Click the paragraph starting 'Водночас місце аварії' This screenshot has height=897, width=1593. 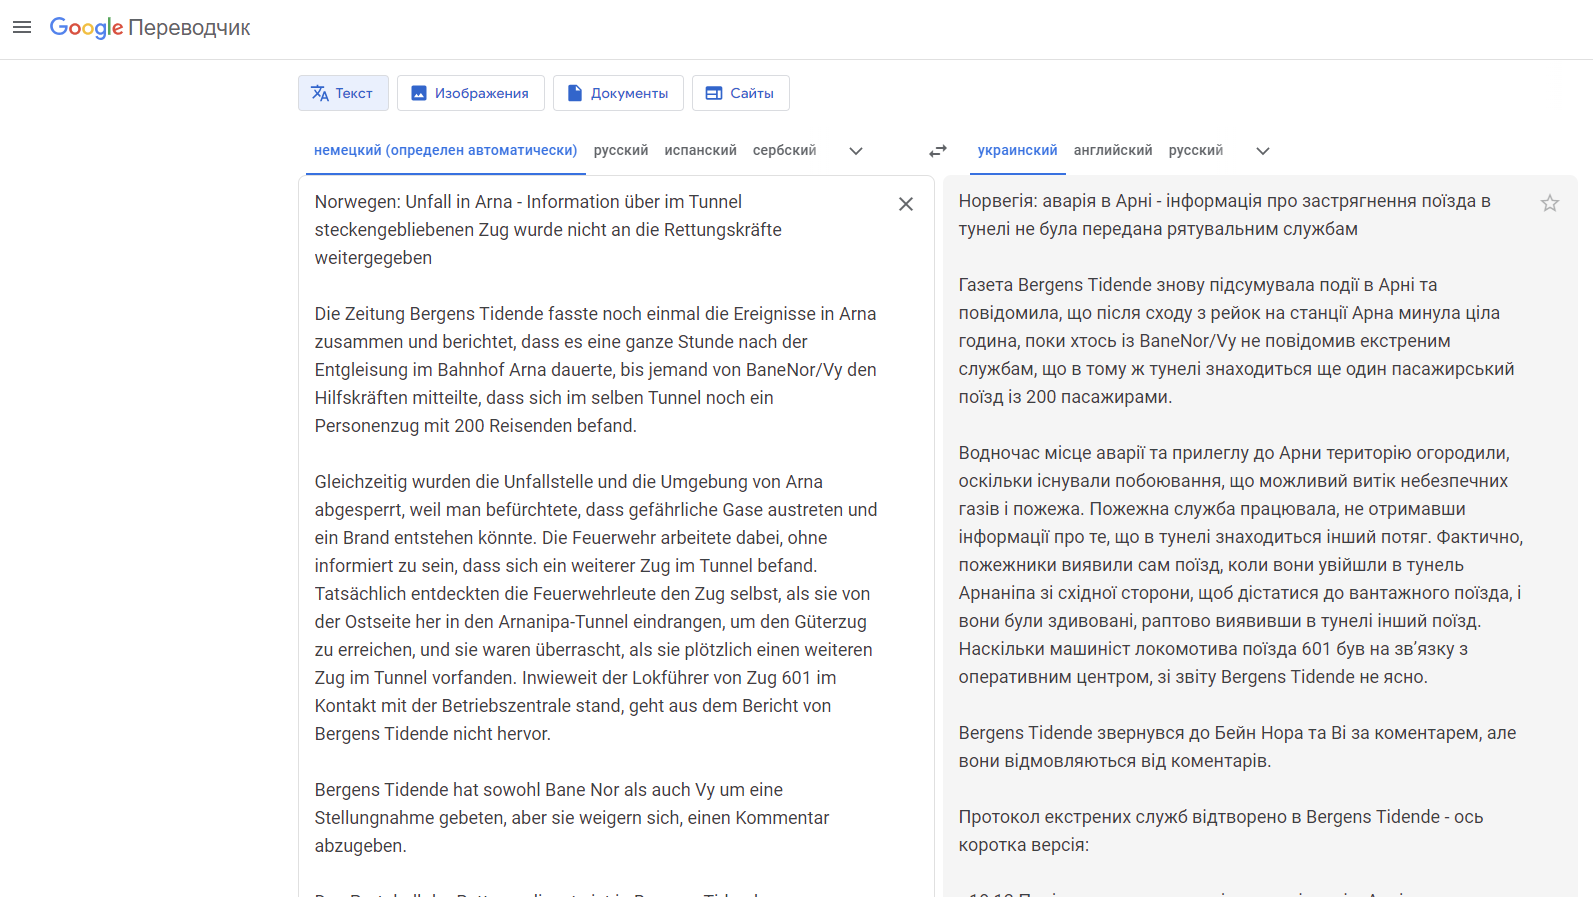[1241, 565]
